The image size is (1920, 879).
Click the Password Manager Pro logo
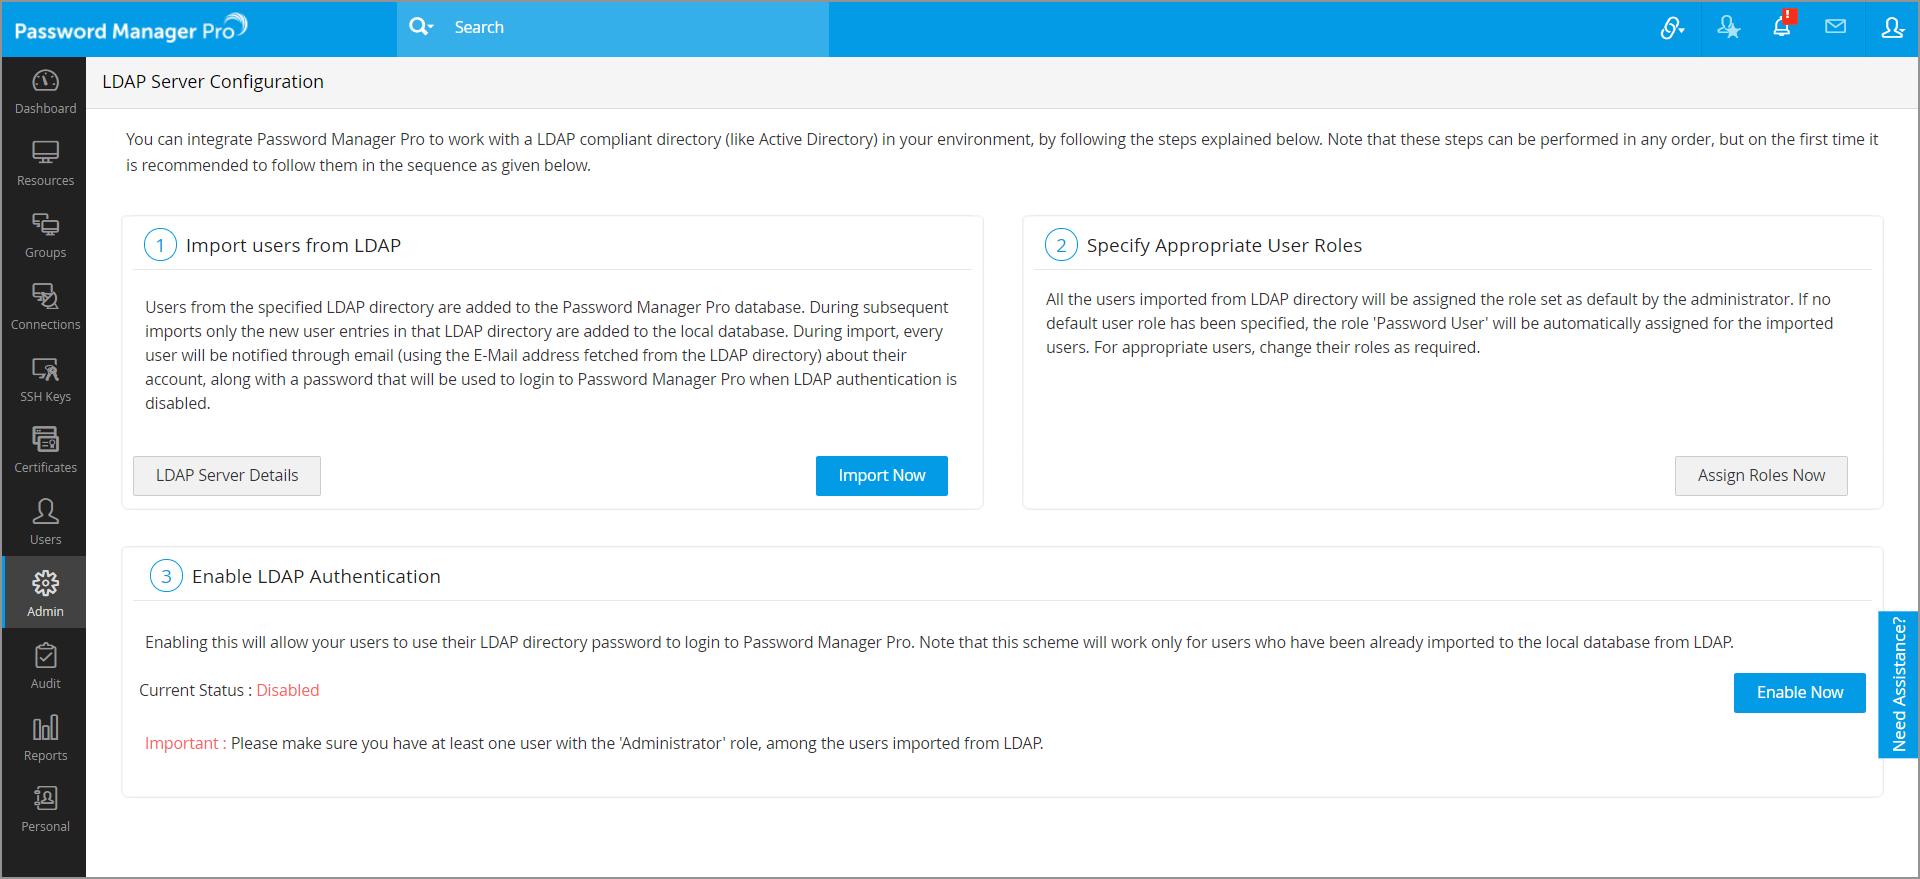click(x=131, y=28)
